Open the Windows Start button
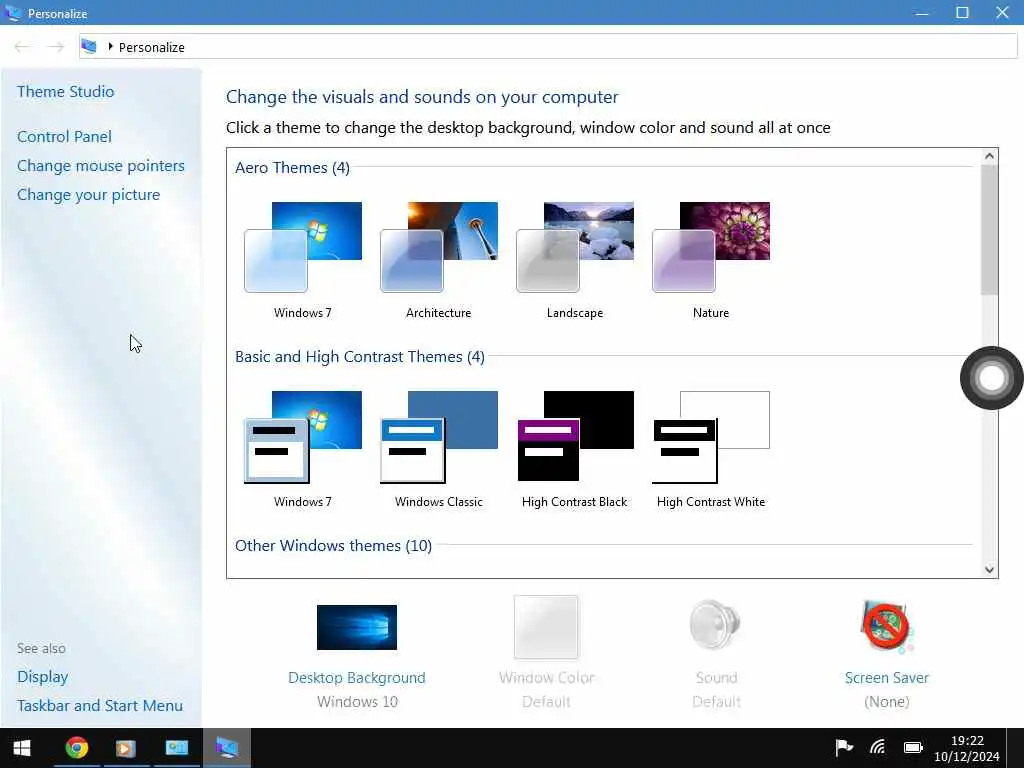The image size is (1024, 768). [22, 748]
